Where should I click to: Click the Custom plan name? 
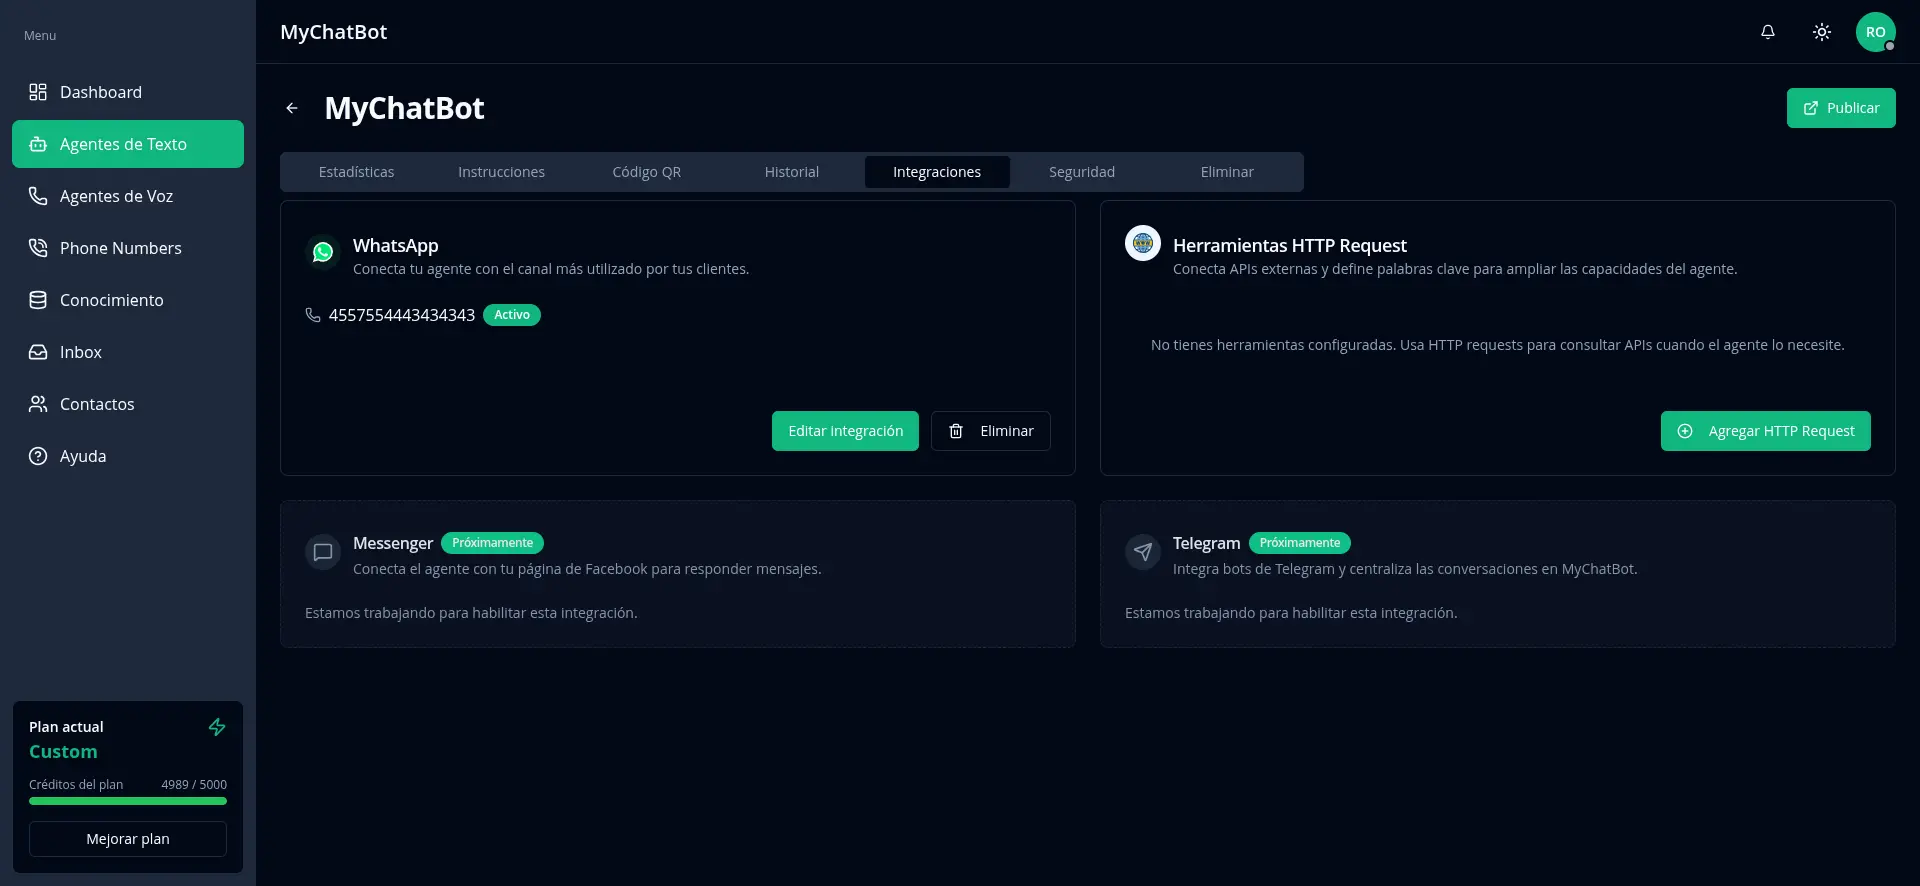(x=63, y=752)
